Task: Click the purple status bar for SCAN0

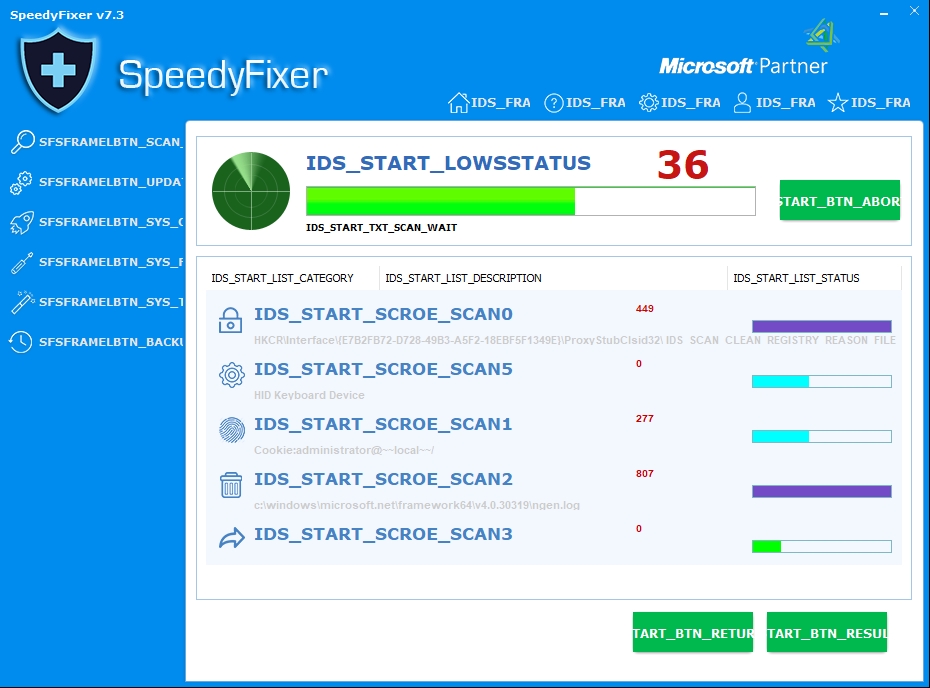Action: tap(821, 326)
